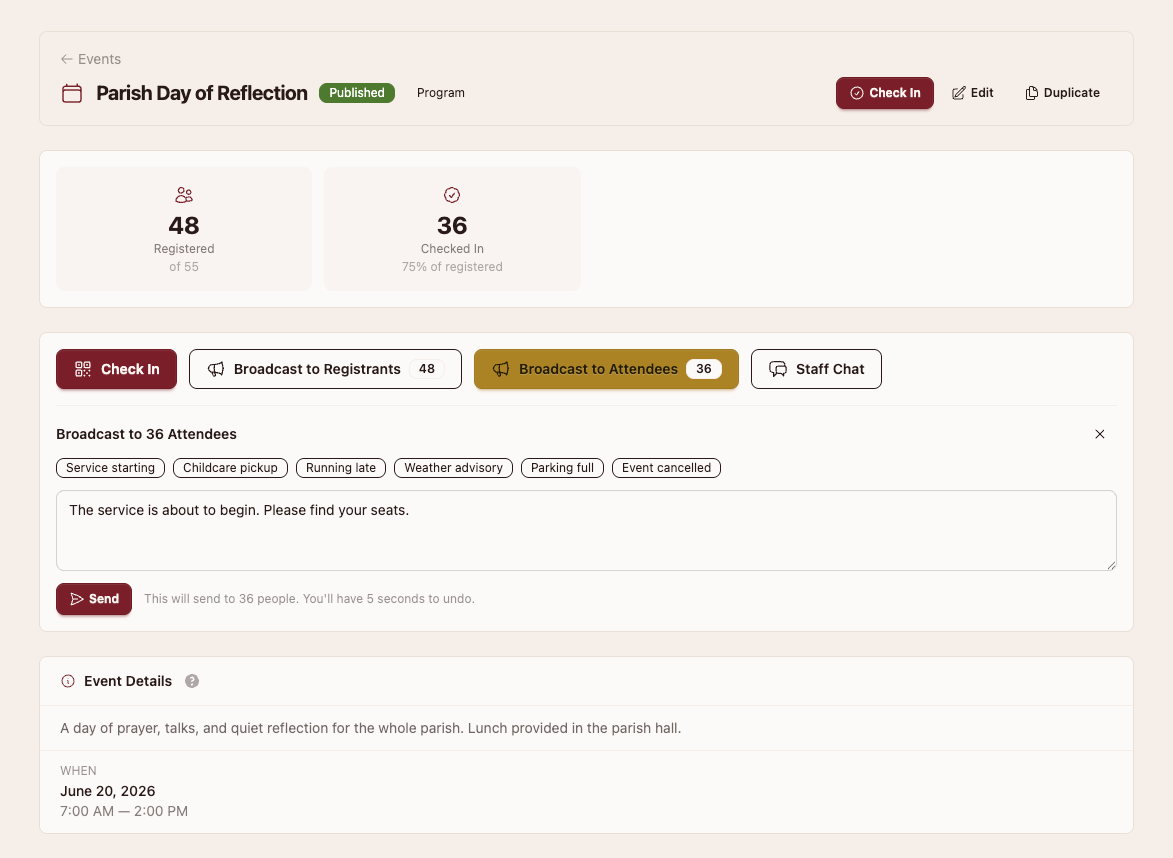The height and width of the screenshot is (858, 1173).
Task: Click the event description text
Action: (x=371, y=728)
